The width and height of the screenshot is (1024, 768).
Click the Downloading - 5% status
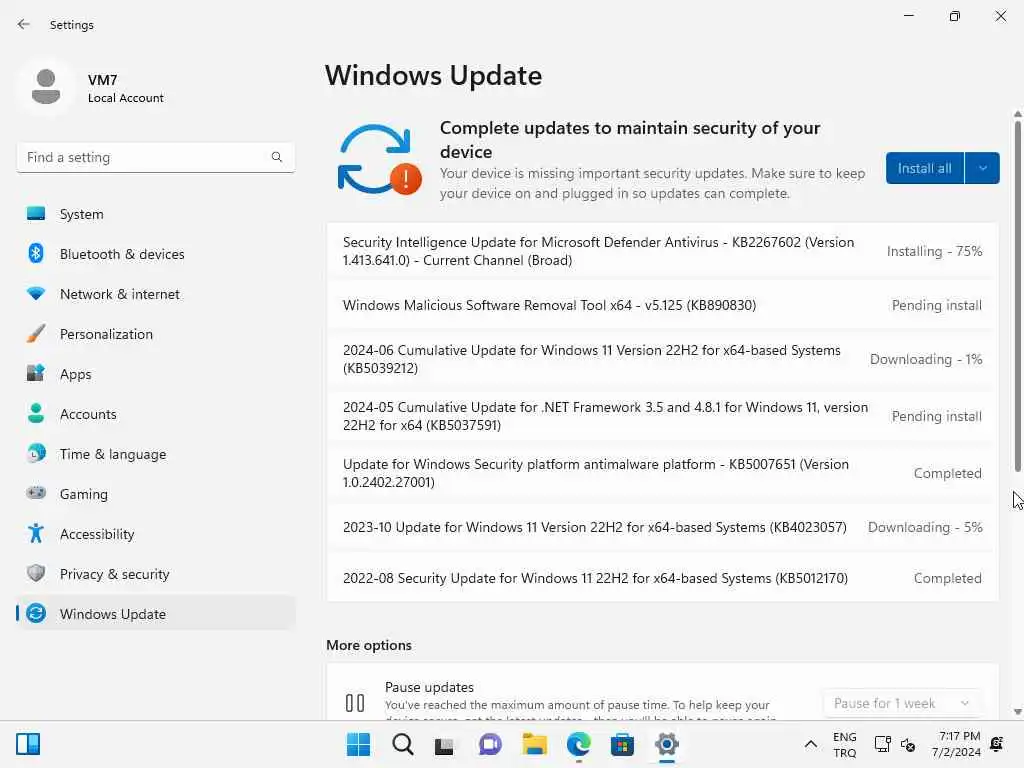pyautogui.click(x=925, y=527)
